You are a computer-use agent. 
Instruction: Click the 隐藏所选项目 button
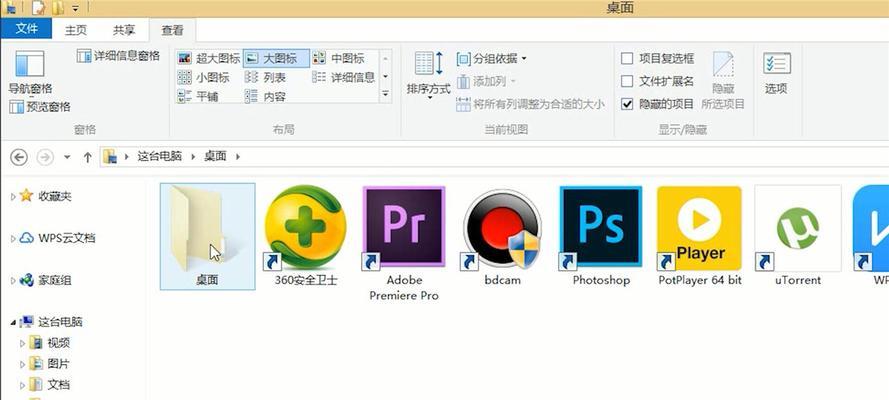(x=723, y=80)
